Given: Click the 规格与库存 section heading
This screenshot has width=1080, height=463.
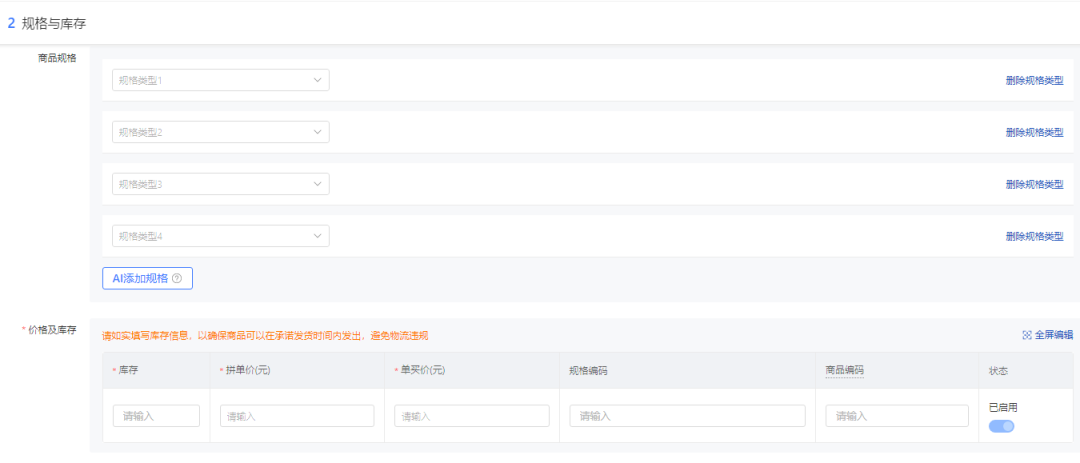Looking at the screenshot, I should coord(54,23).
